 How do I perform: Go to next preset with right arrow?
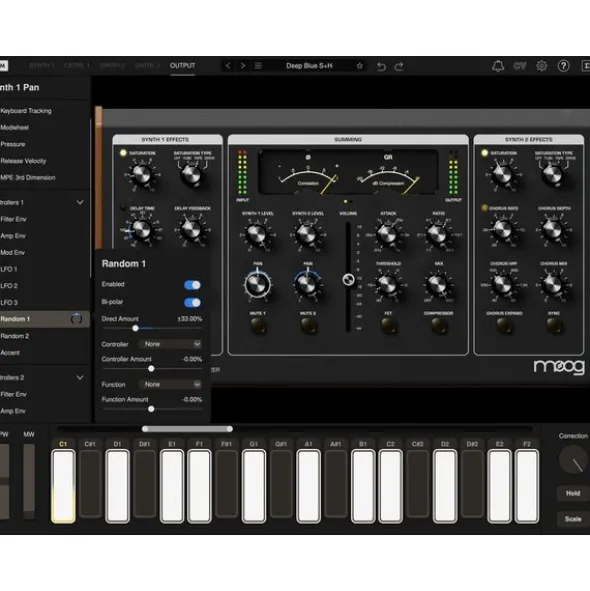[243, 66]
